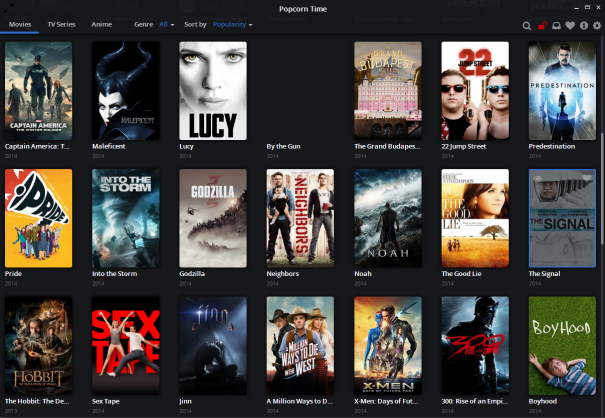Click the Sex Tape title text

[x=106, y=401]
